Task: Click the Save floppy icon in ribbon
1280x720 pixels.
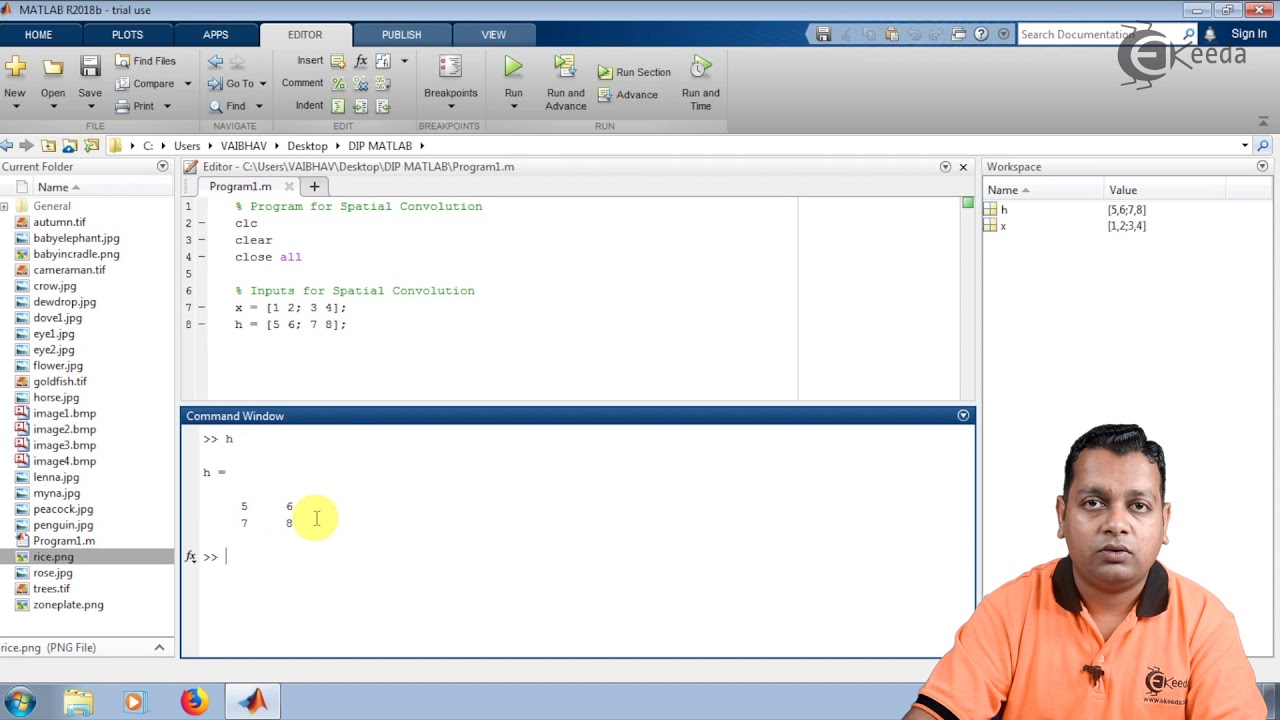Action: (90, 68)
